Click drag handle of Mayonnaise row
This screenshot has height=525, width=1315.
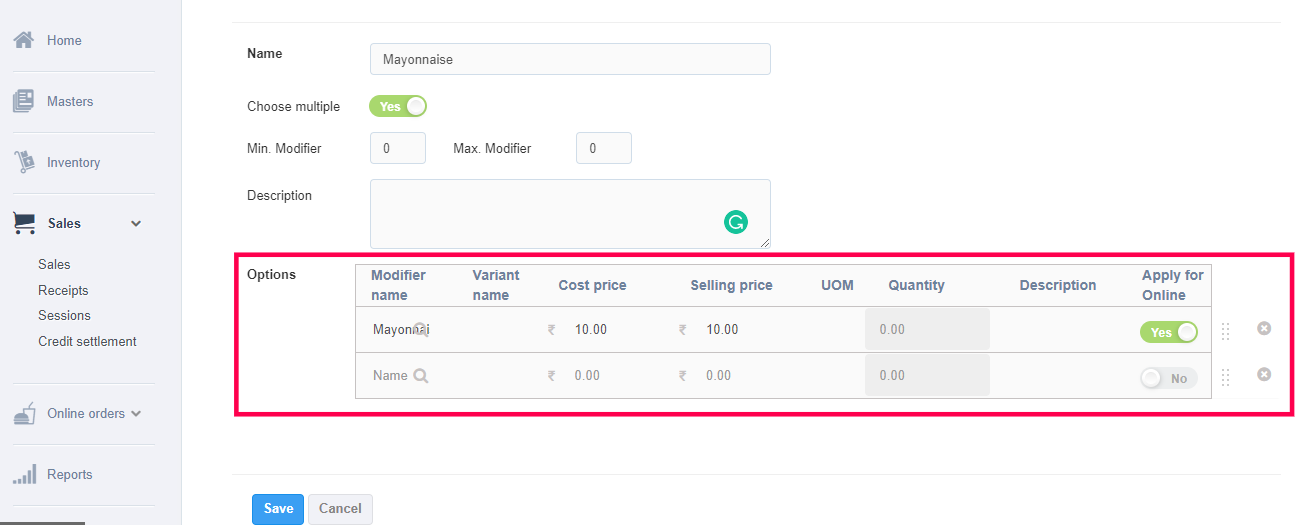point(1225,331)
